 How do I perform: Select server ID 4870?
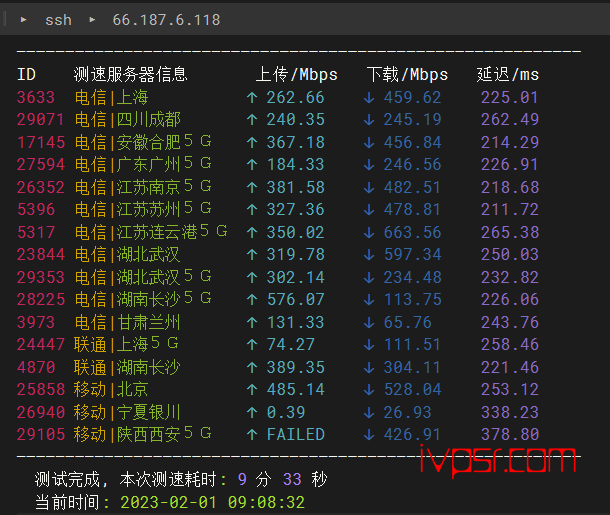pyautogui.click(x=36, y=367)
